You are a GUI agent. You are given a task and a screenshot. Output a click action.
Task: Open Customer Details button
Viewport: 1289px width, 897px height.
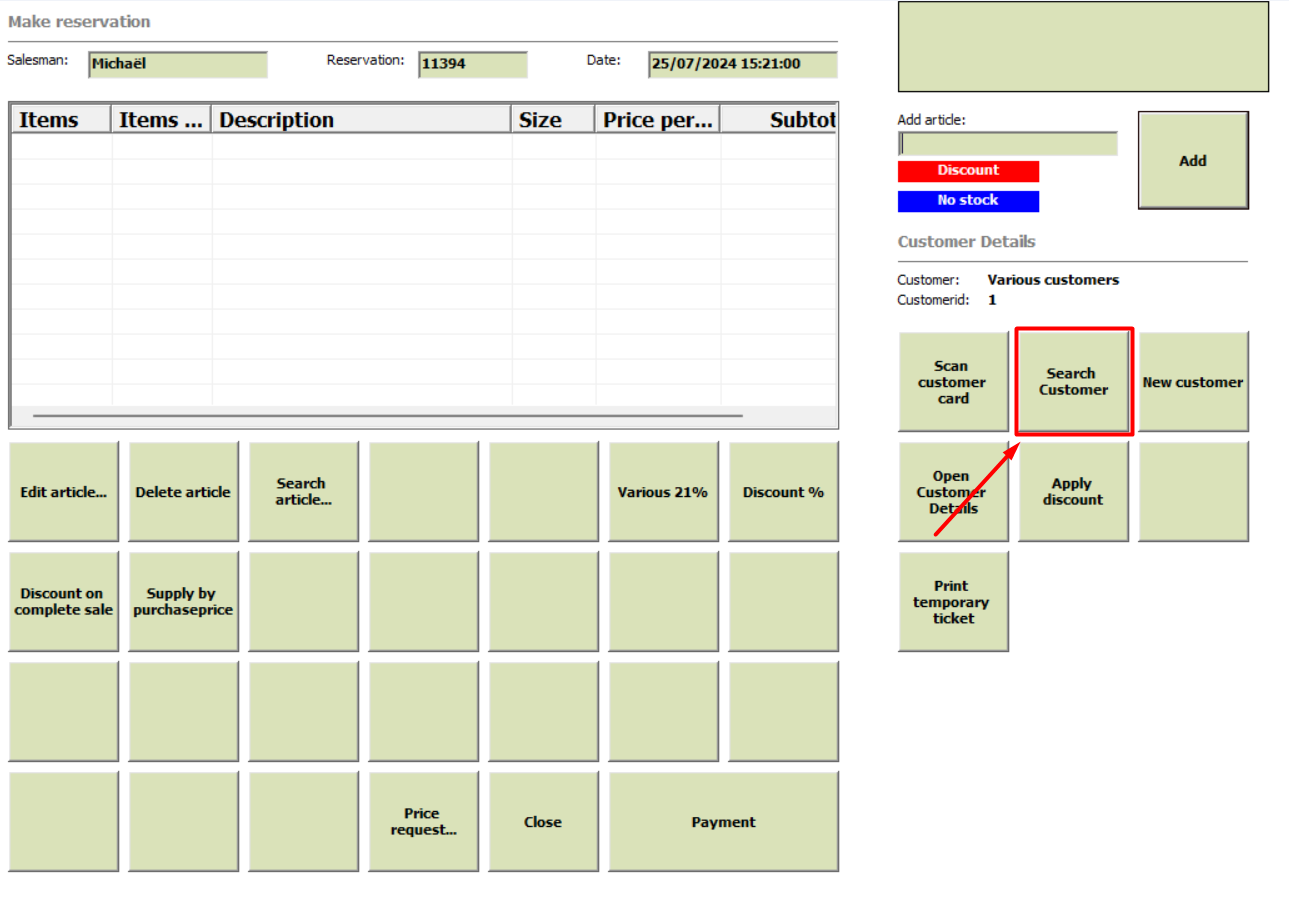953,492
